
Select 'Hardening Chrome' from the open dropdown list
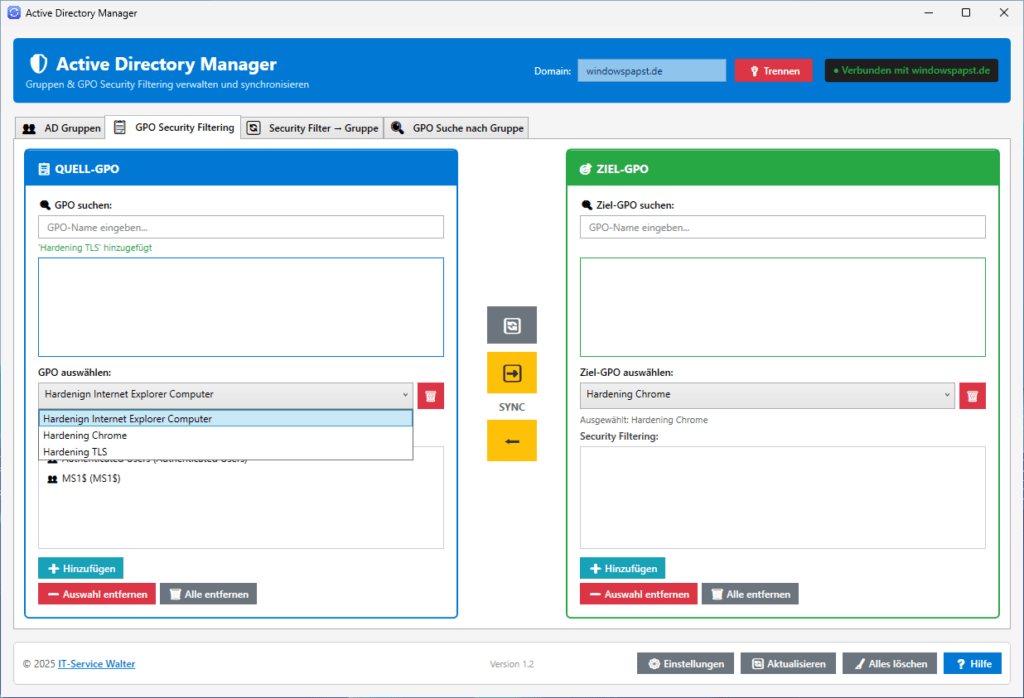pos(85,436)
